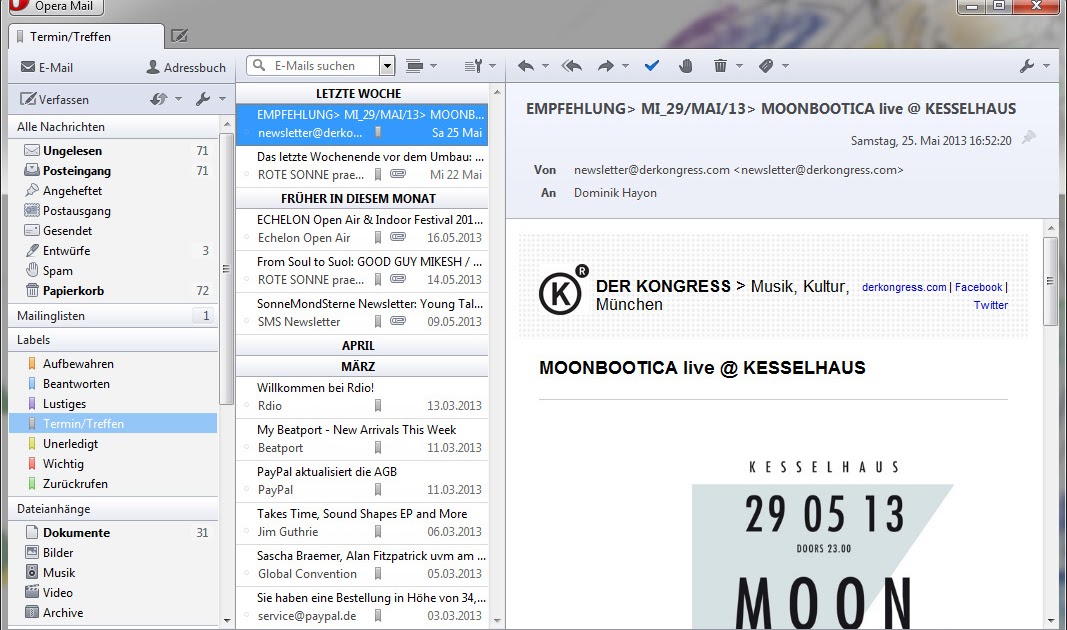Click the attachment icon on ECHELON Open Air mail
The image size is (1067, 630).
(x=398, y=237)
